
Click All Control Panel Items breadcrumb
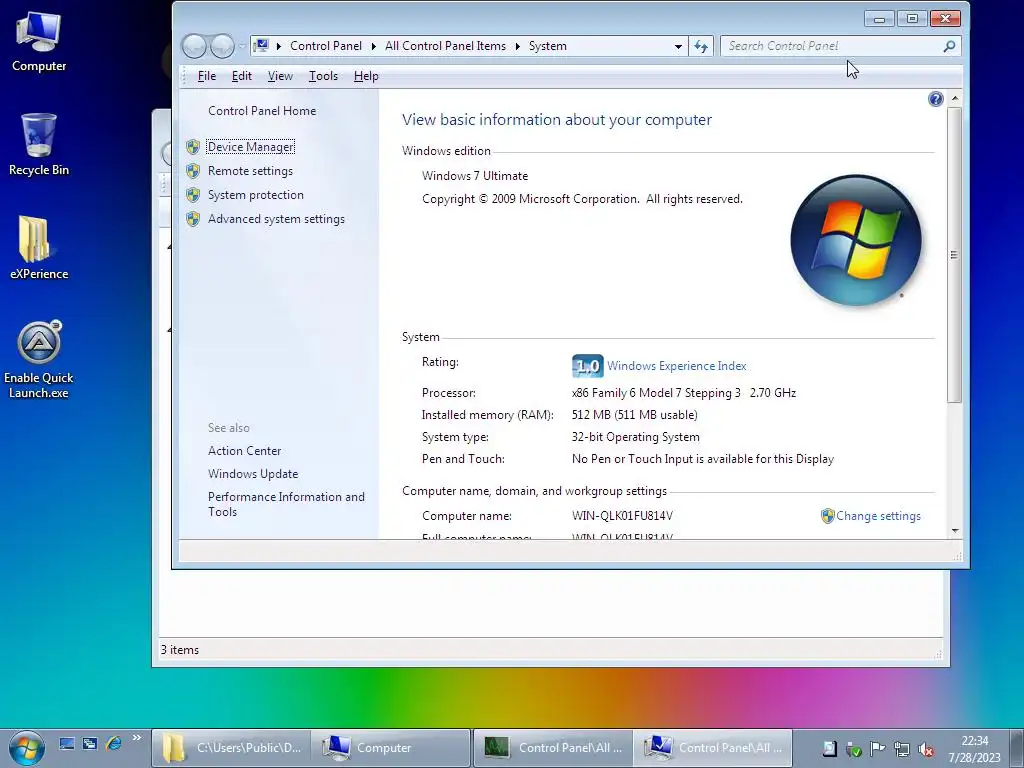(x=445, y=46)
